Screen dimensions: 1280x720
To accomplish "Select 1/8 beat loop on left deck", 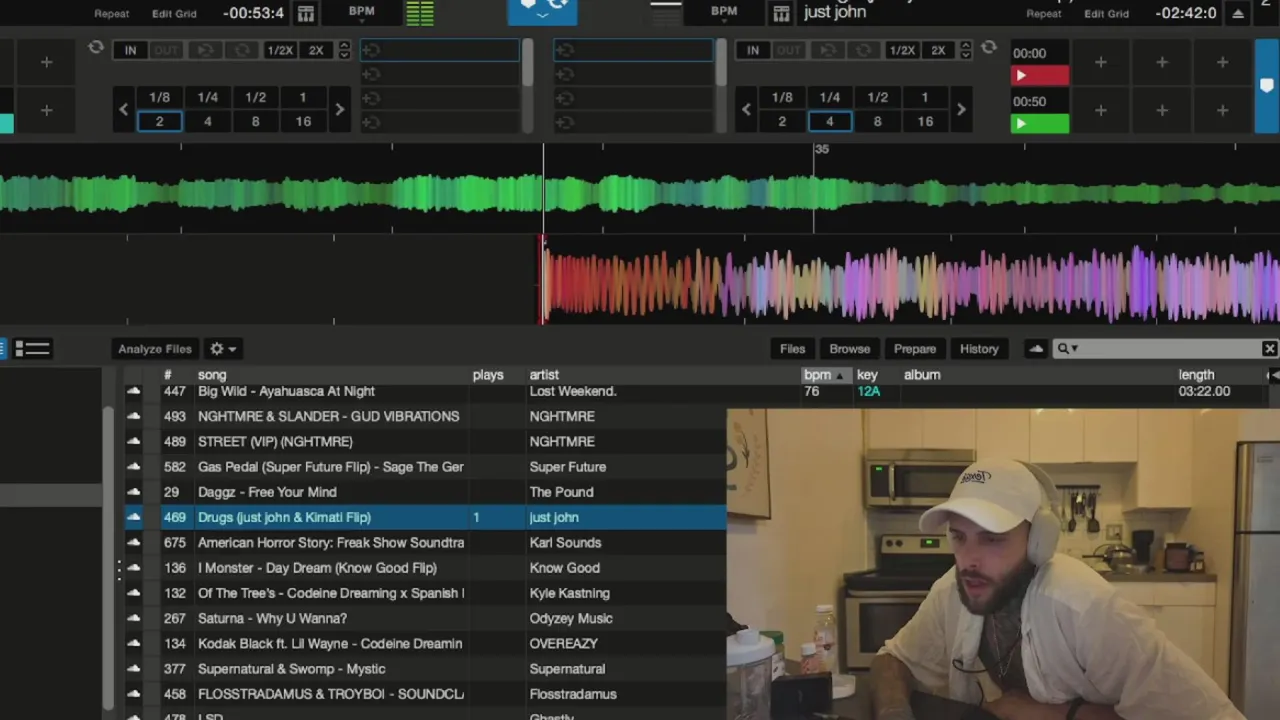I will point(159,97).
